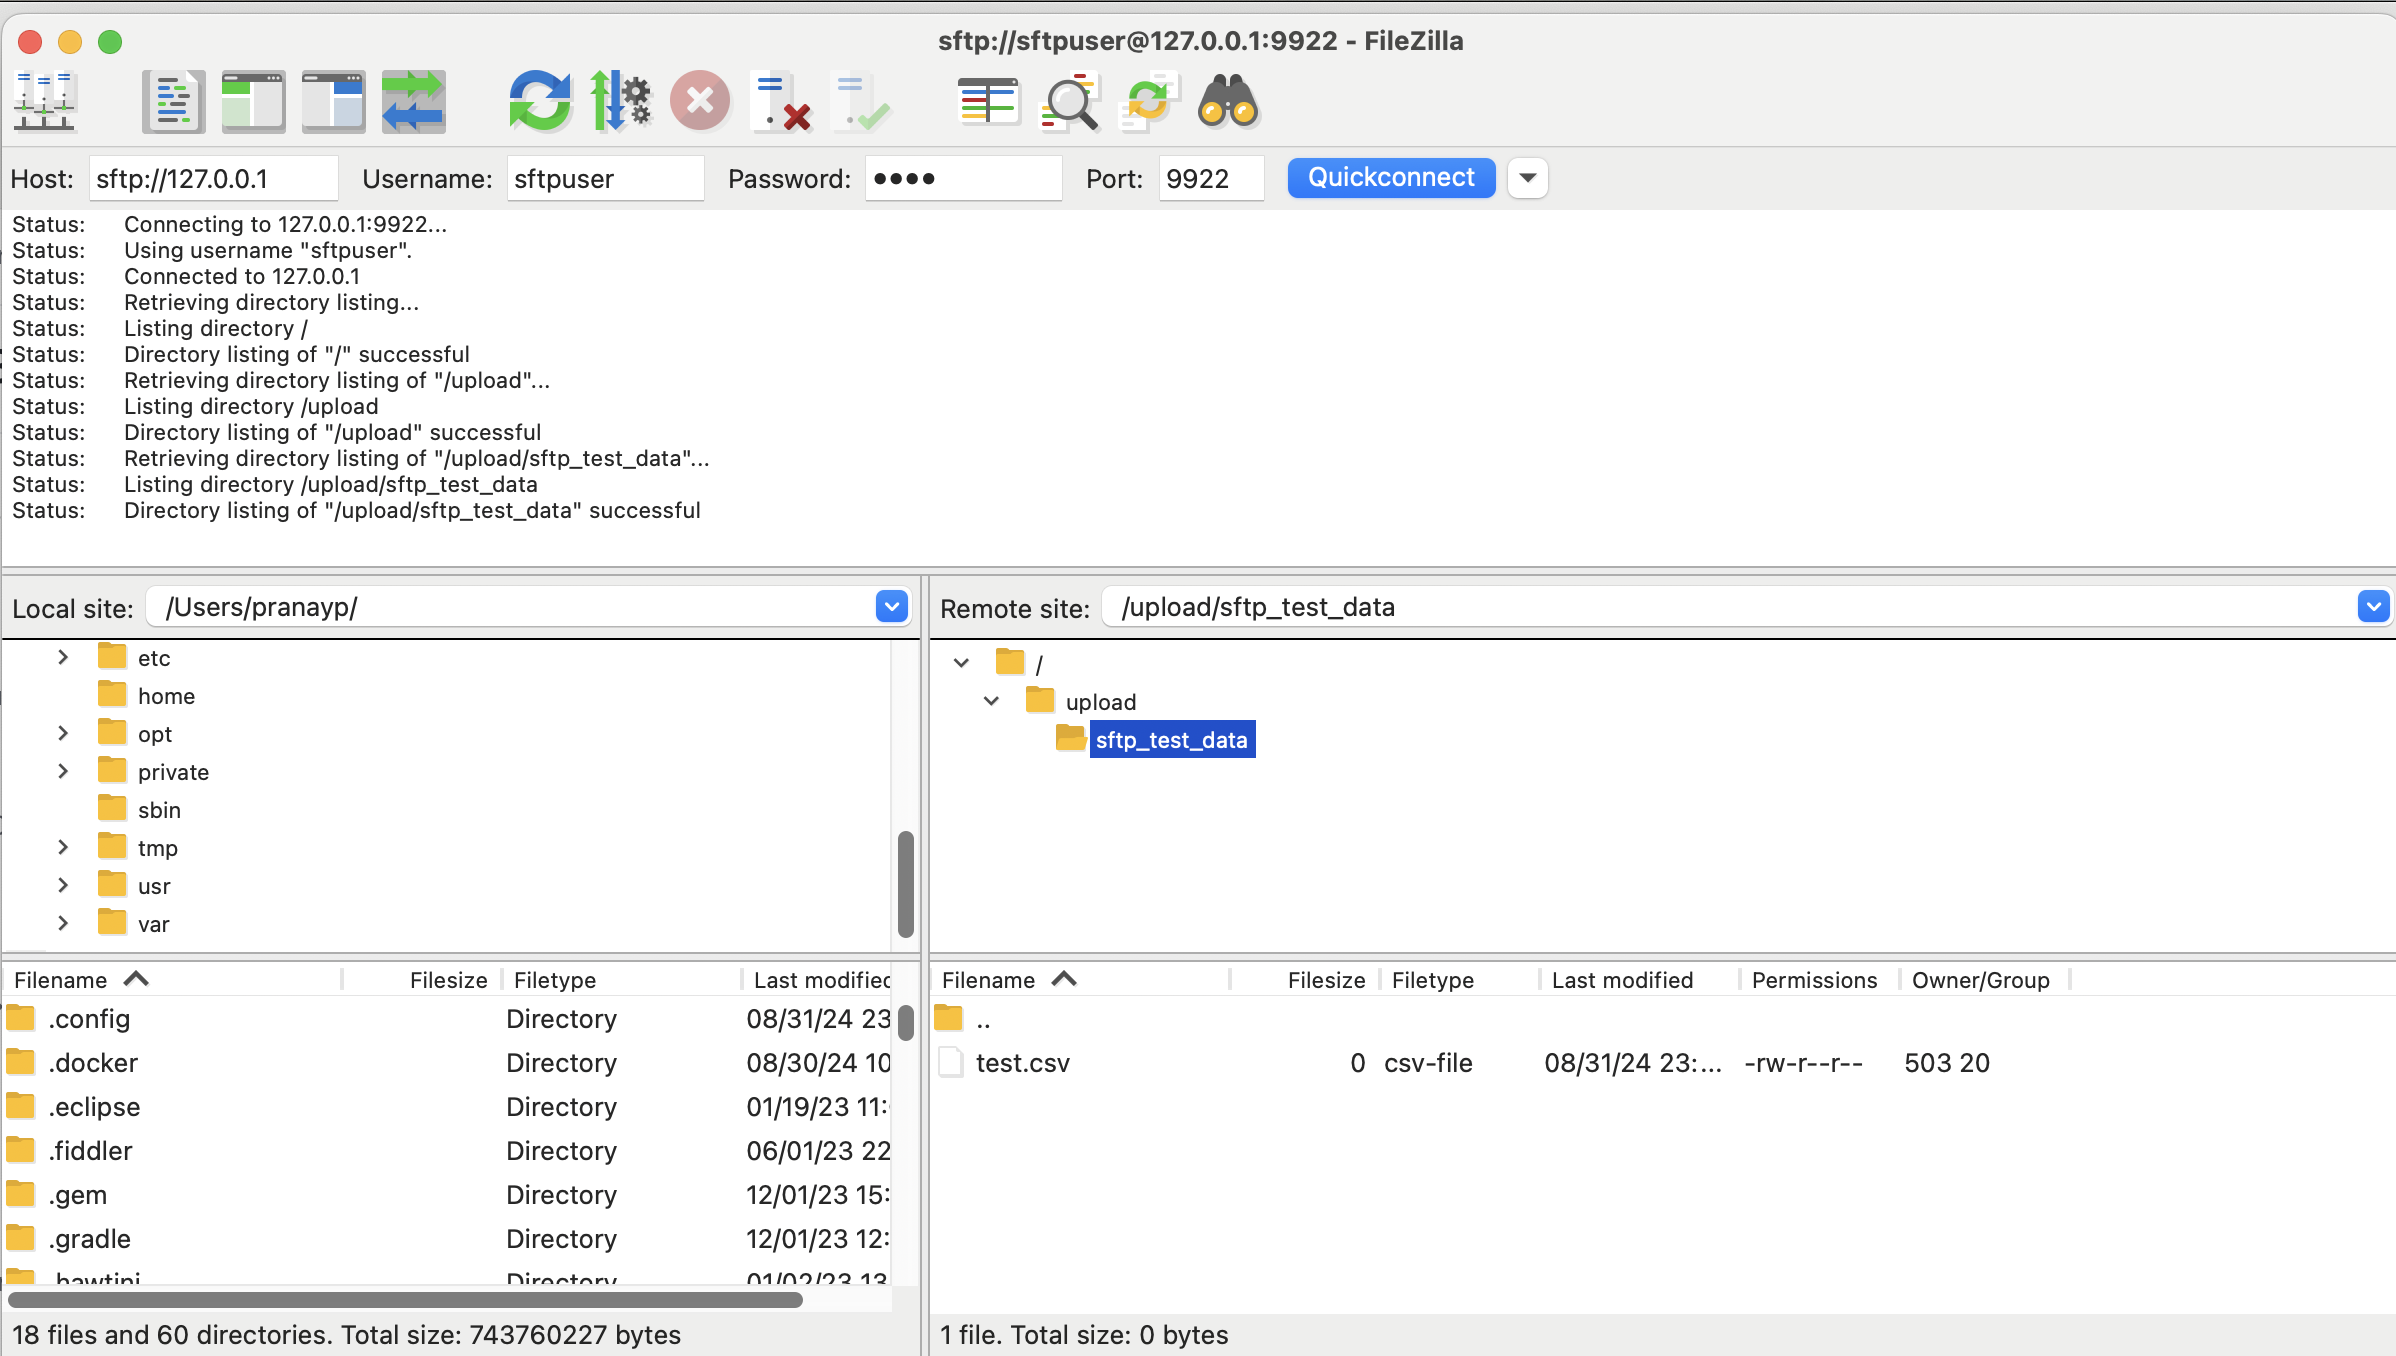This screenshot has width=2396, height=1356.
Task: Toggle the transfer queue display
Action: (x=413, y=102)
